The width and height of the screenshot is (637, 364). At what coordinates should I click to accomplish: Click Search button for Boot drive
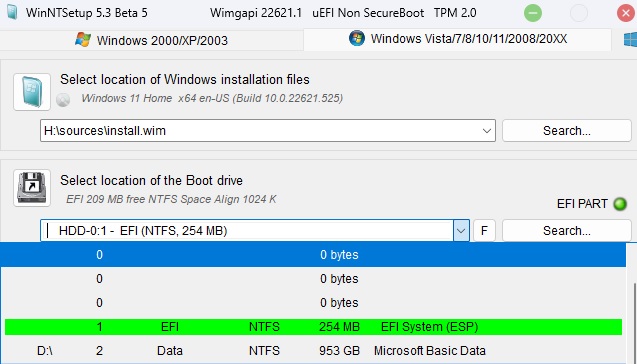pos(567,231)
